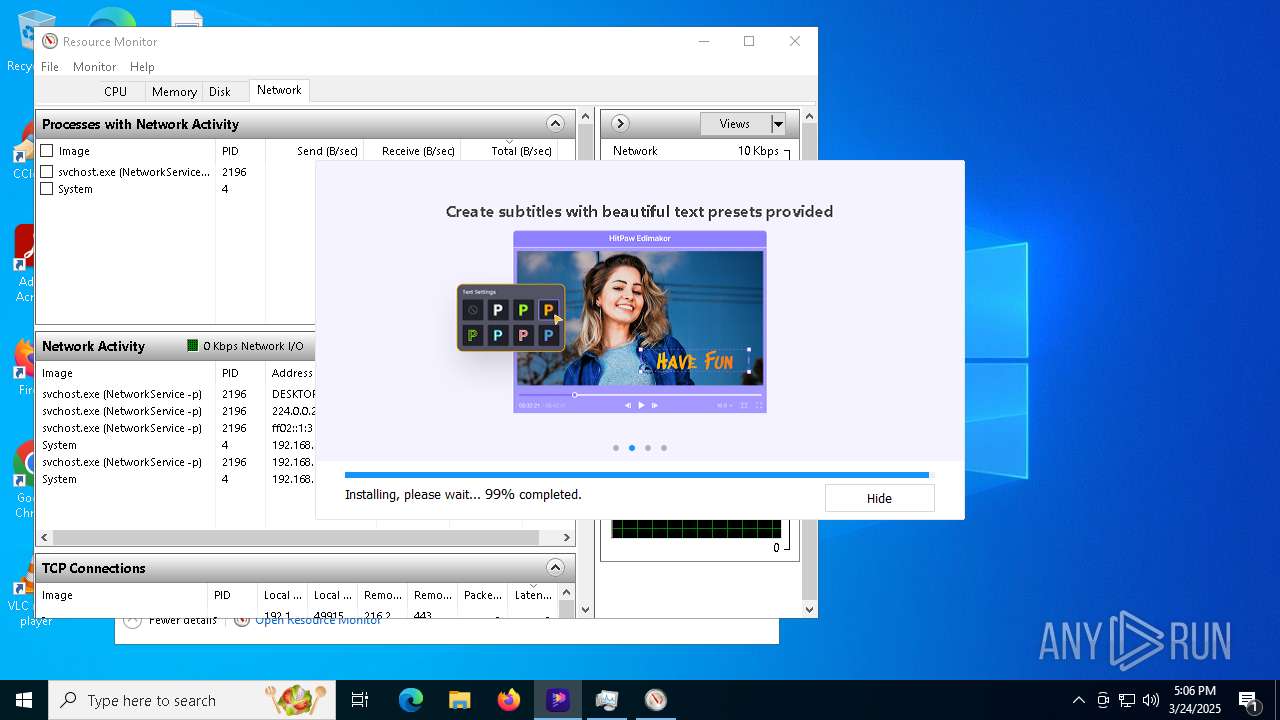Open HitPaw installer taskbar icon

[558, 700]
